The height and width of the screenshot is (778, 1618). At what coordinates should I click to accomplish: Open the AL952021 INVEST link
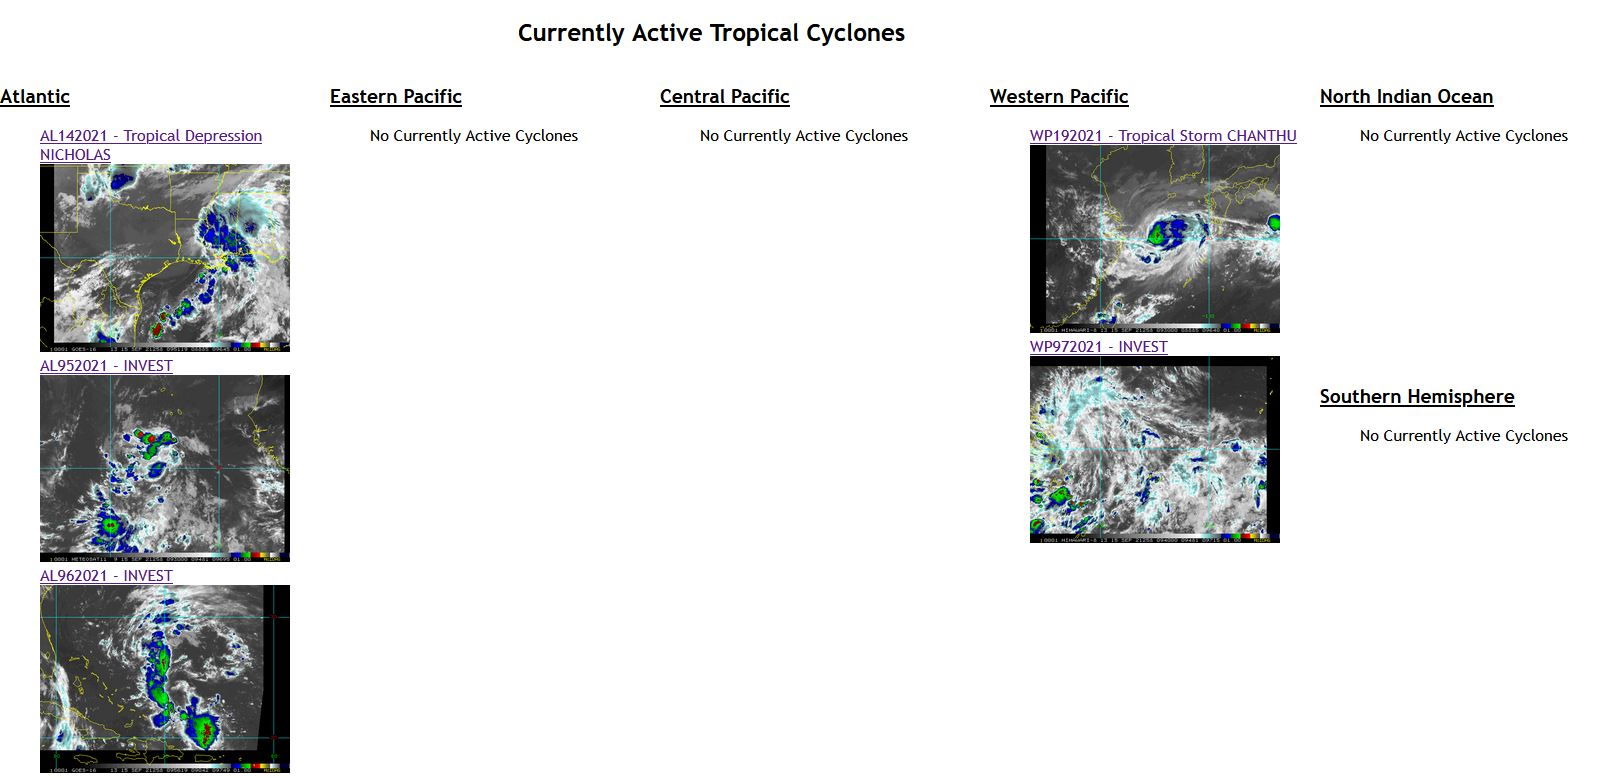[106, 366]
